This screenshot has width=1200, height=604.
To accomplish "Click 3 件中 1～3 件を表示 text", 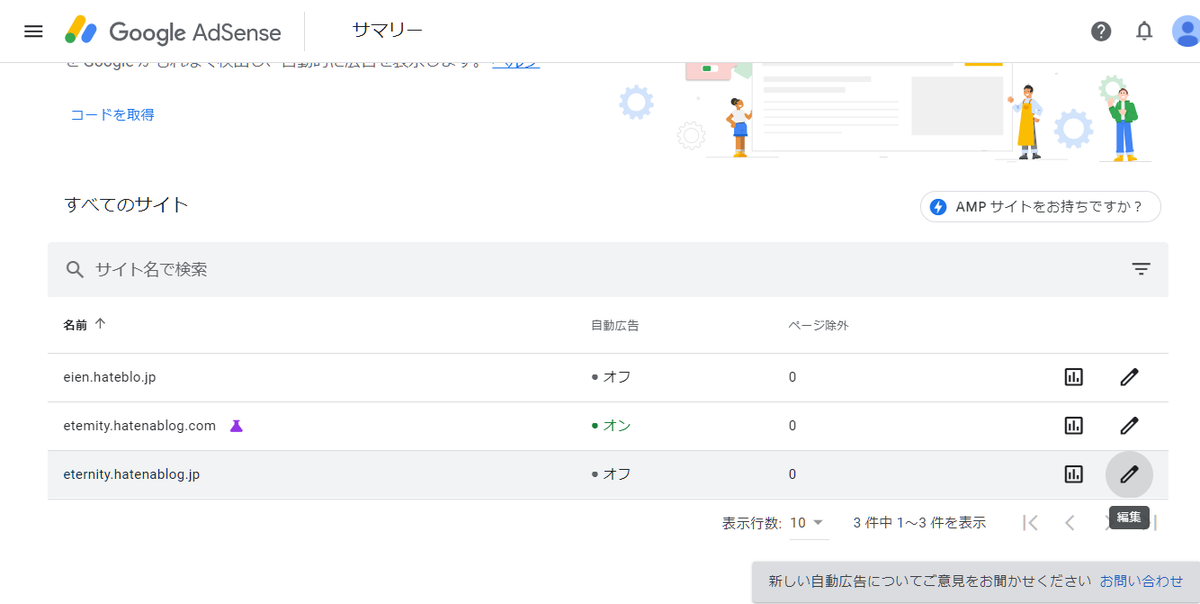I will 919,522.
